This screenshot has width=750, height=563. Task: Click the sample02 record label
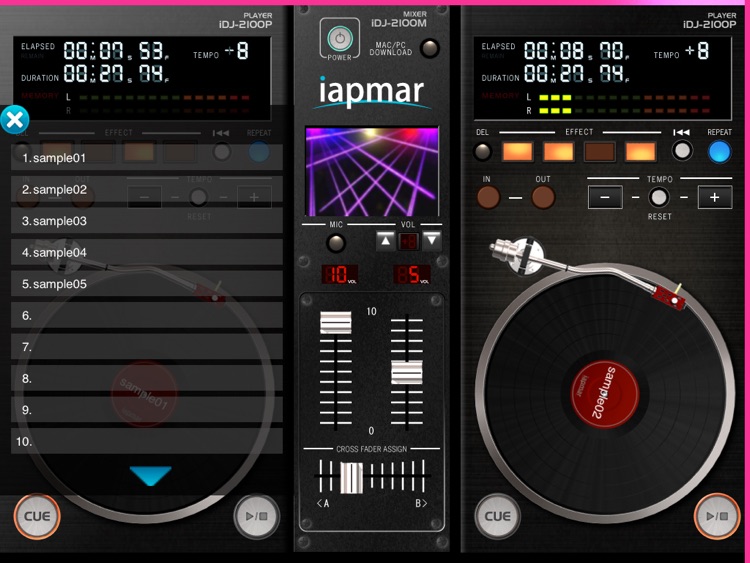pos(605,395)
